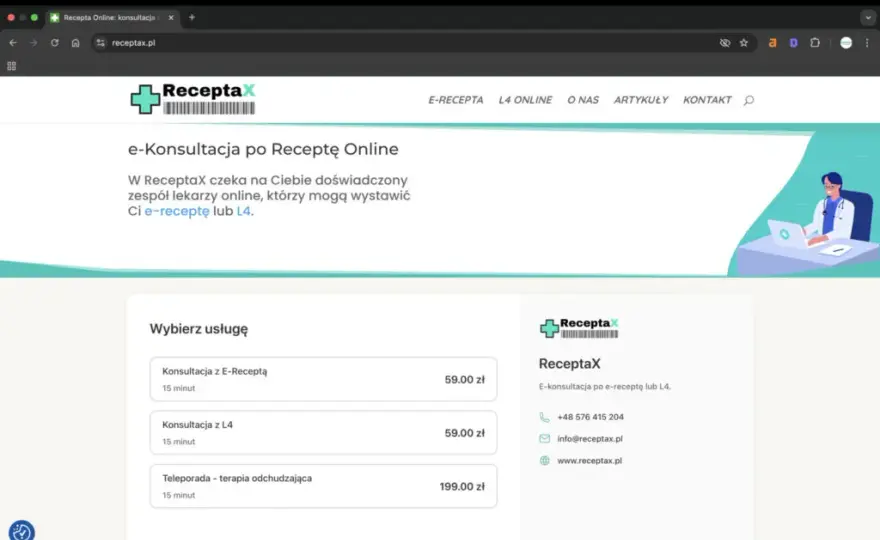
Task: Open www.receptax.pl link
Action: [589, 460]
